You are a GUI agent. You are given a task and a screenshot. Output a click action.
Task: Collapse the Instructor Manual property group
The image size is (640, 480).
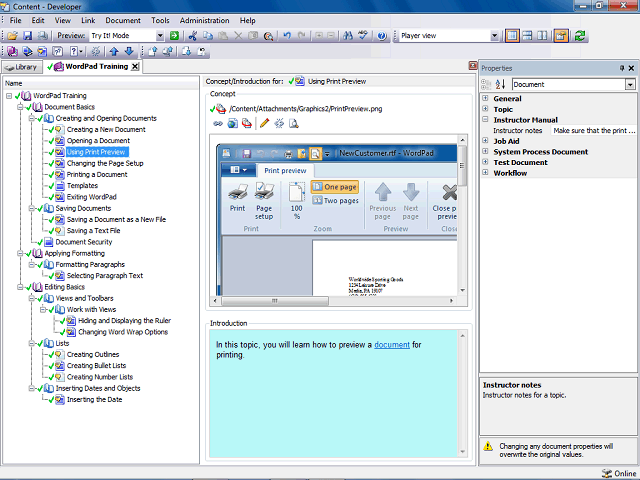point(485,120)
